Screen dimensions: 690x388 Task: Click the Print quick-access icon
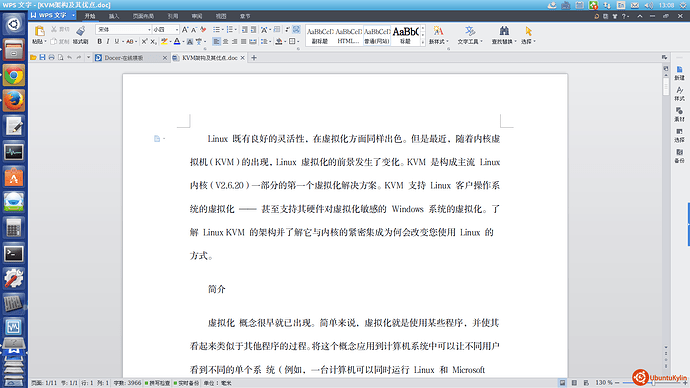click(x=51, y=57)
